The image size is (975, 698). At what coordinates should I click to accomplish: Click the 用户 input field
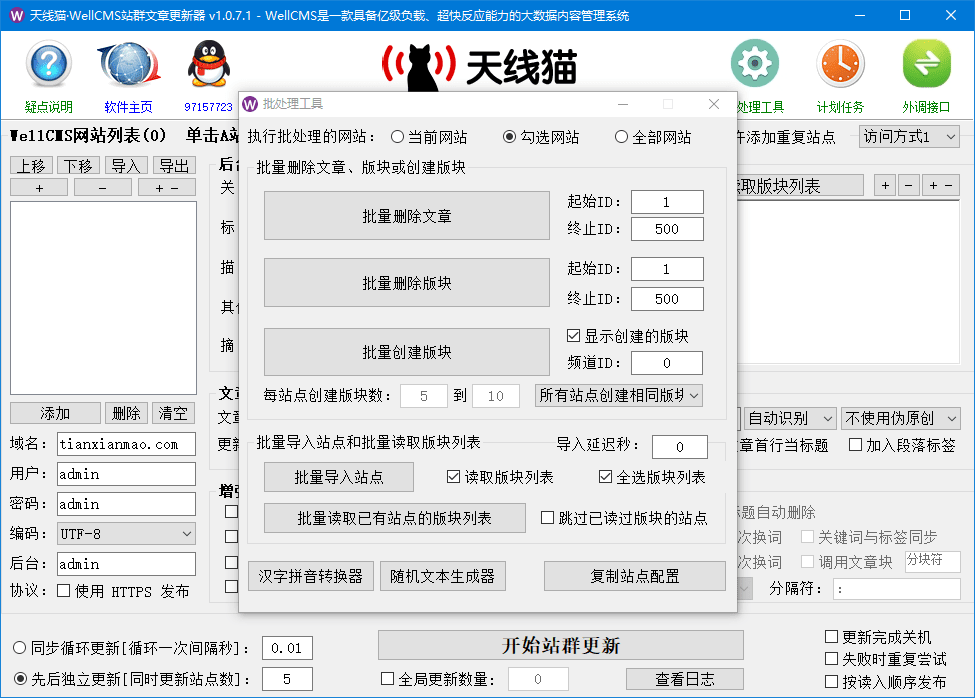pyautogui.click(x=126, y=474)
